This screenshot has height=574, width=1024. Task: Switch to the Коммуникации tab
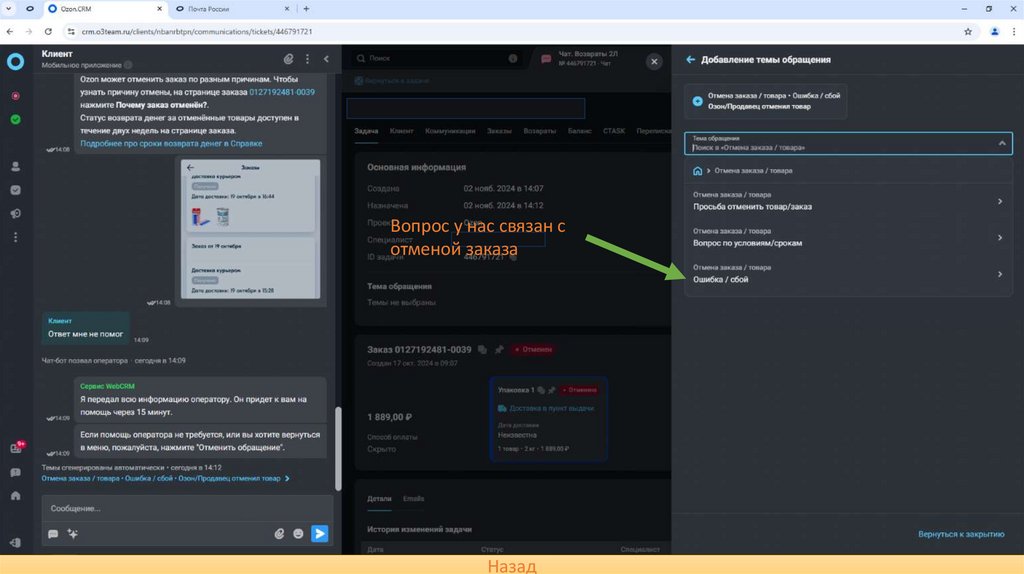click(x=450, y=131)
